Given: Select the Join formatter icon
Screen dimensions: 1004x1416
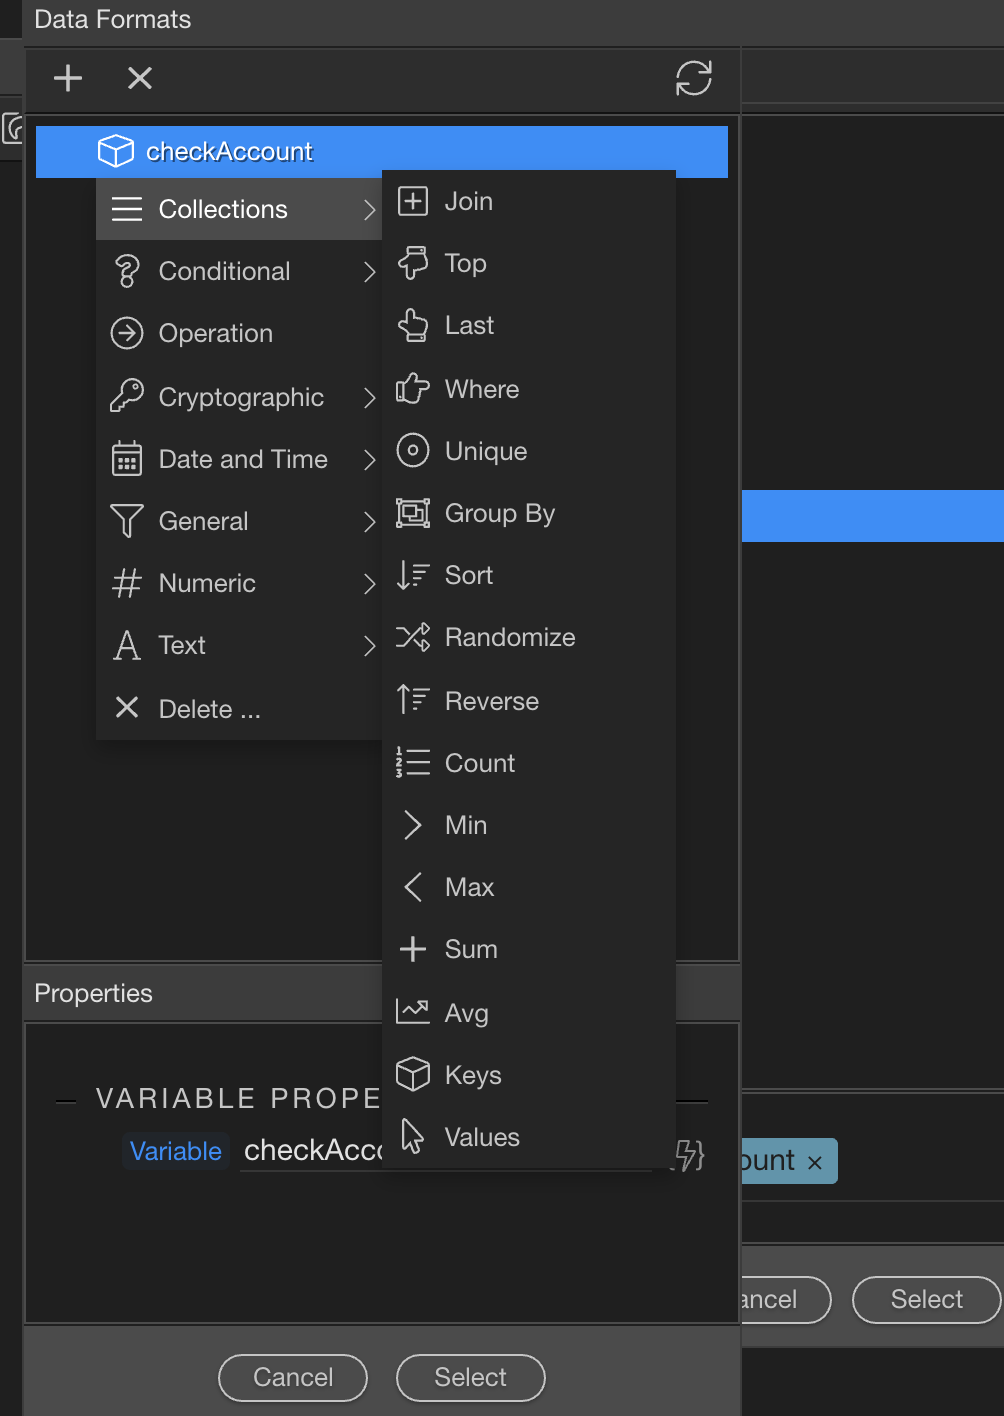Looking at the screenshot, I should [413, 201].
